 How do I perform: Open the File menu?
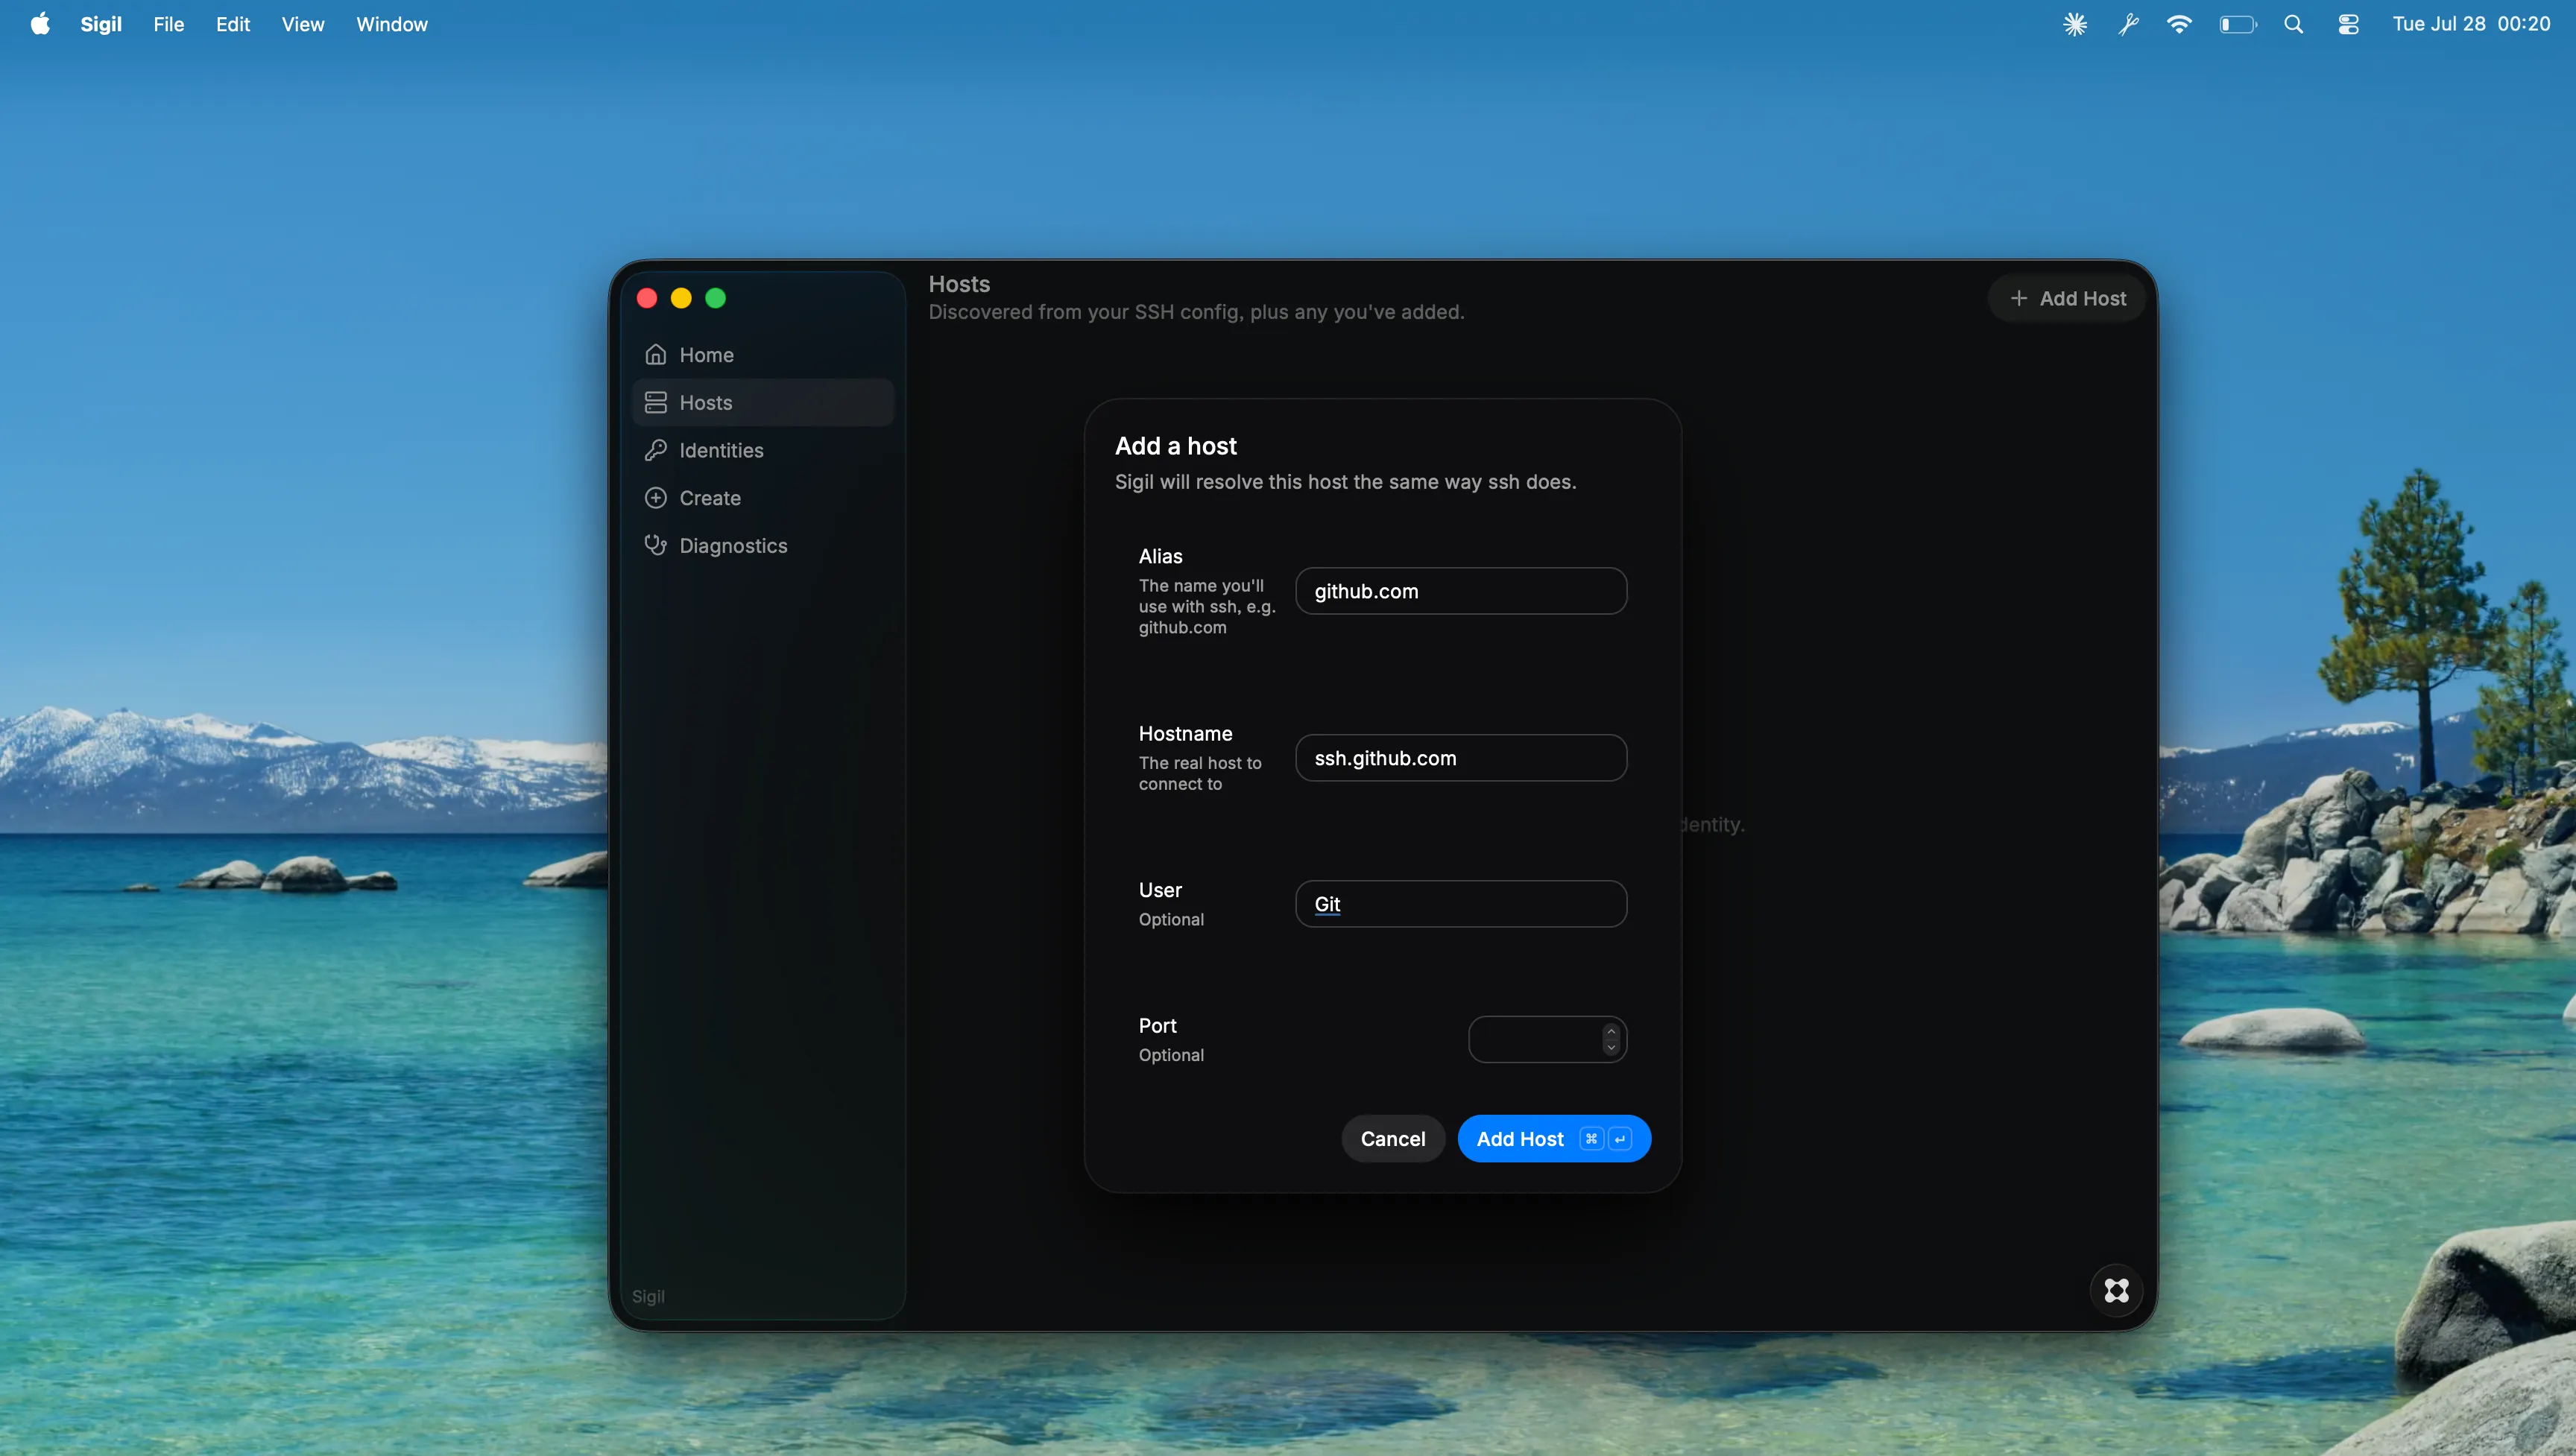point(168,24)
